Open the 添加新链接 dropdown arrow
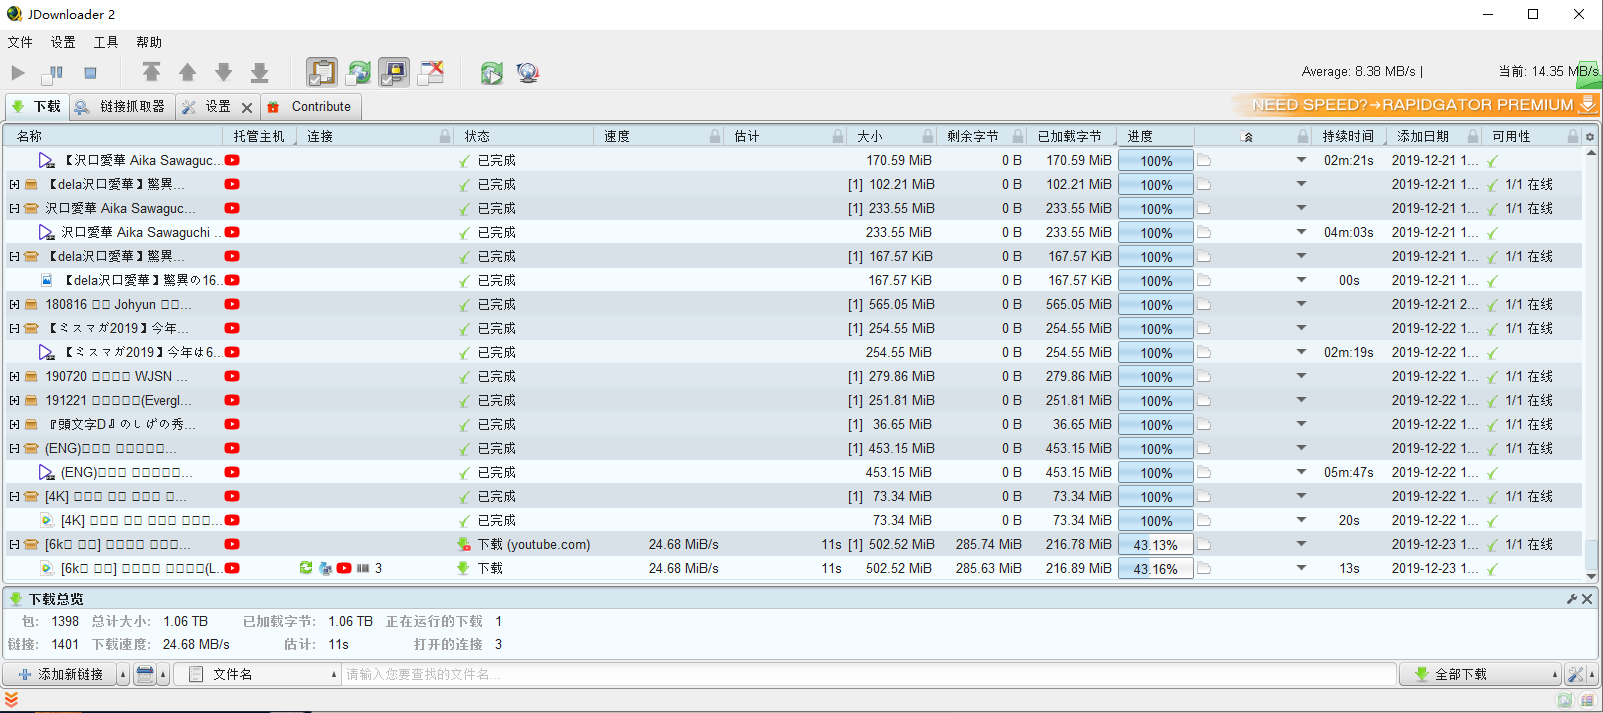This screenshot has height=713, width=1603. pyautogui.click(x=123, y=674)
